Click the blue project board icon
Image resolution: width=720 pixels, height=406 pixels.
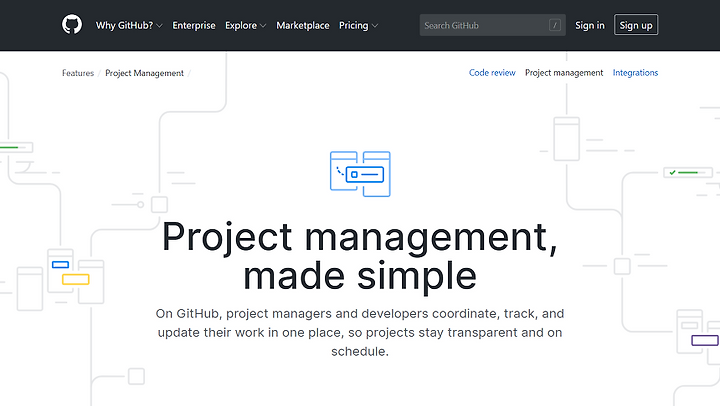360,174
